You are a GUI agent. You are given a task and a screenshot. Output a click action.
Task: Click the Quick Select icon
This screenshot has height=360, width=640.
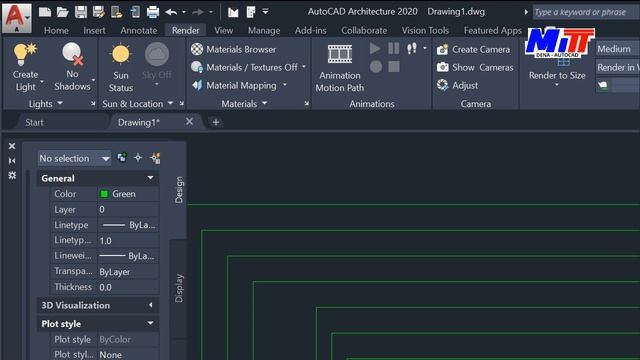pos(155,158)
